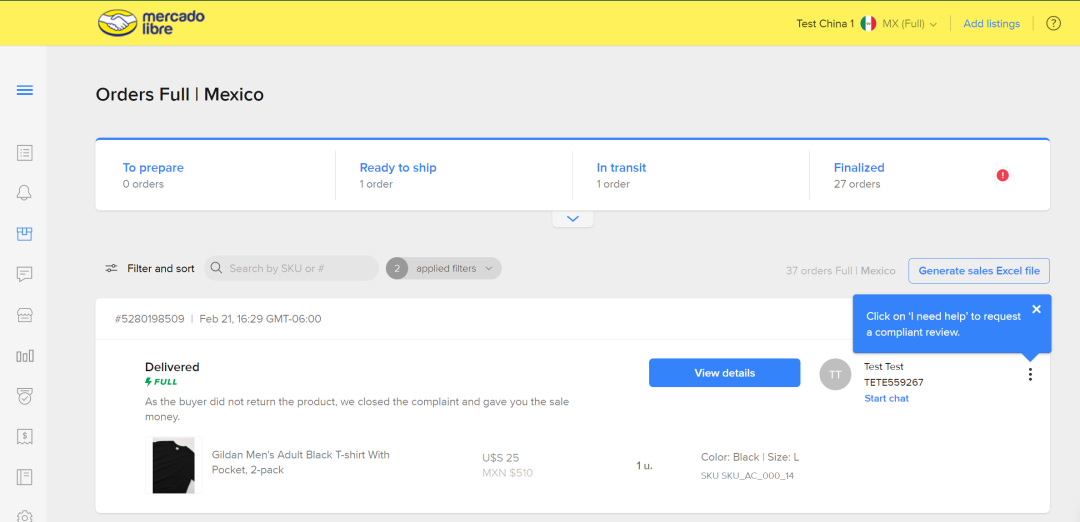Click the Search by SKU input field
The width and height of the screenshot is (1080, 522).
pos(295,268)
